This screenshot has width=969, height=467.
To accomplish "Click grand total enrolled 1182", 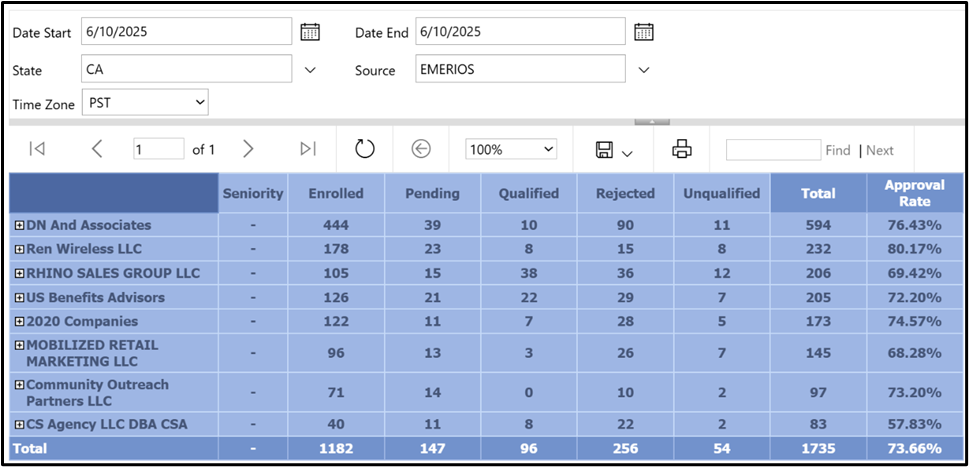I will point(336,448).
